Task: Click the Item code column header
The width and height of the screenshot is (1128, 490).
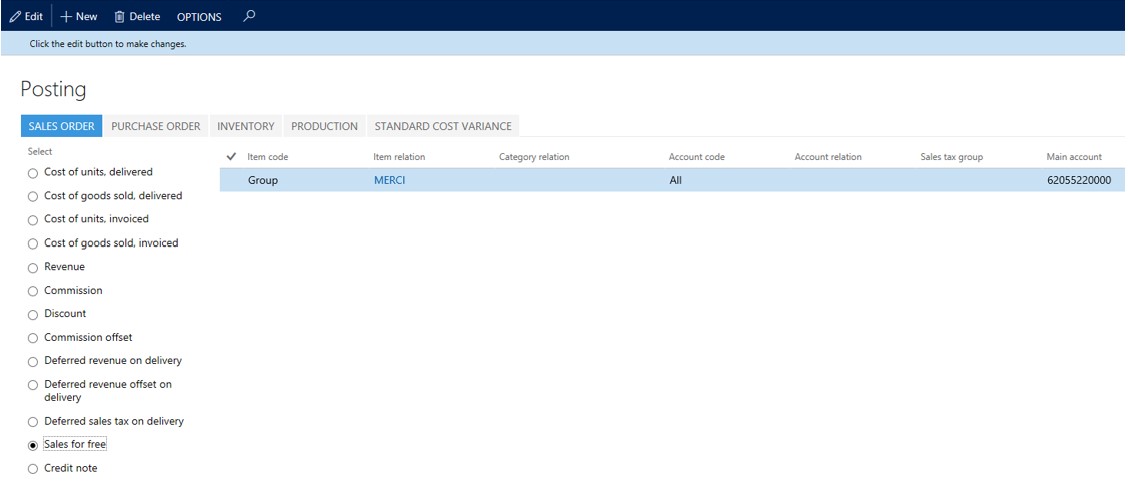Action: (268, 157)
